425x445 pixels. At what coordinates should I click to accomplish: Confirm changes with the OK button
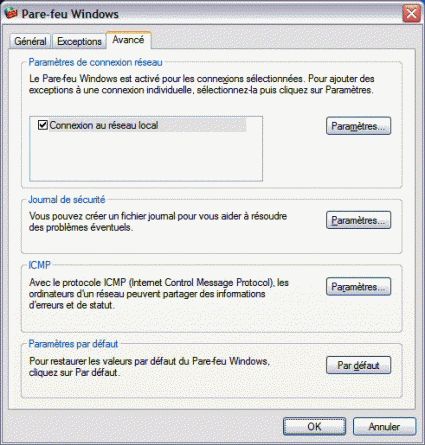314,426
